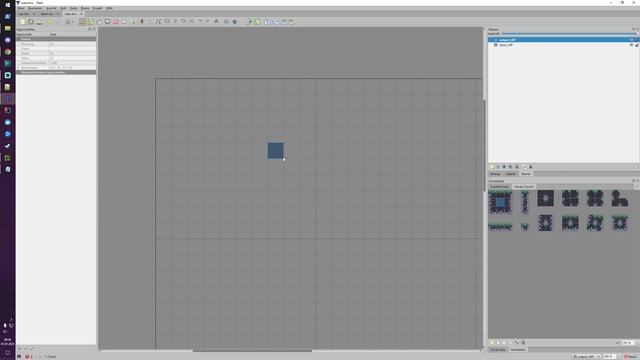Image resolution: width=640 pixels, height=360 pixels.
Task: Toggle the lock icon on the input layer
Action: click(637, 45)
